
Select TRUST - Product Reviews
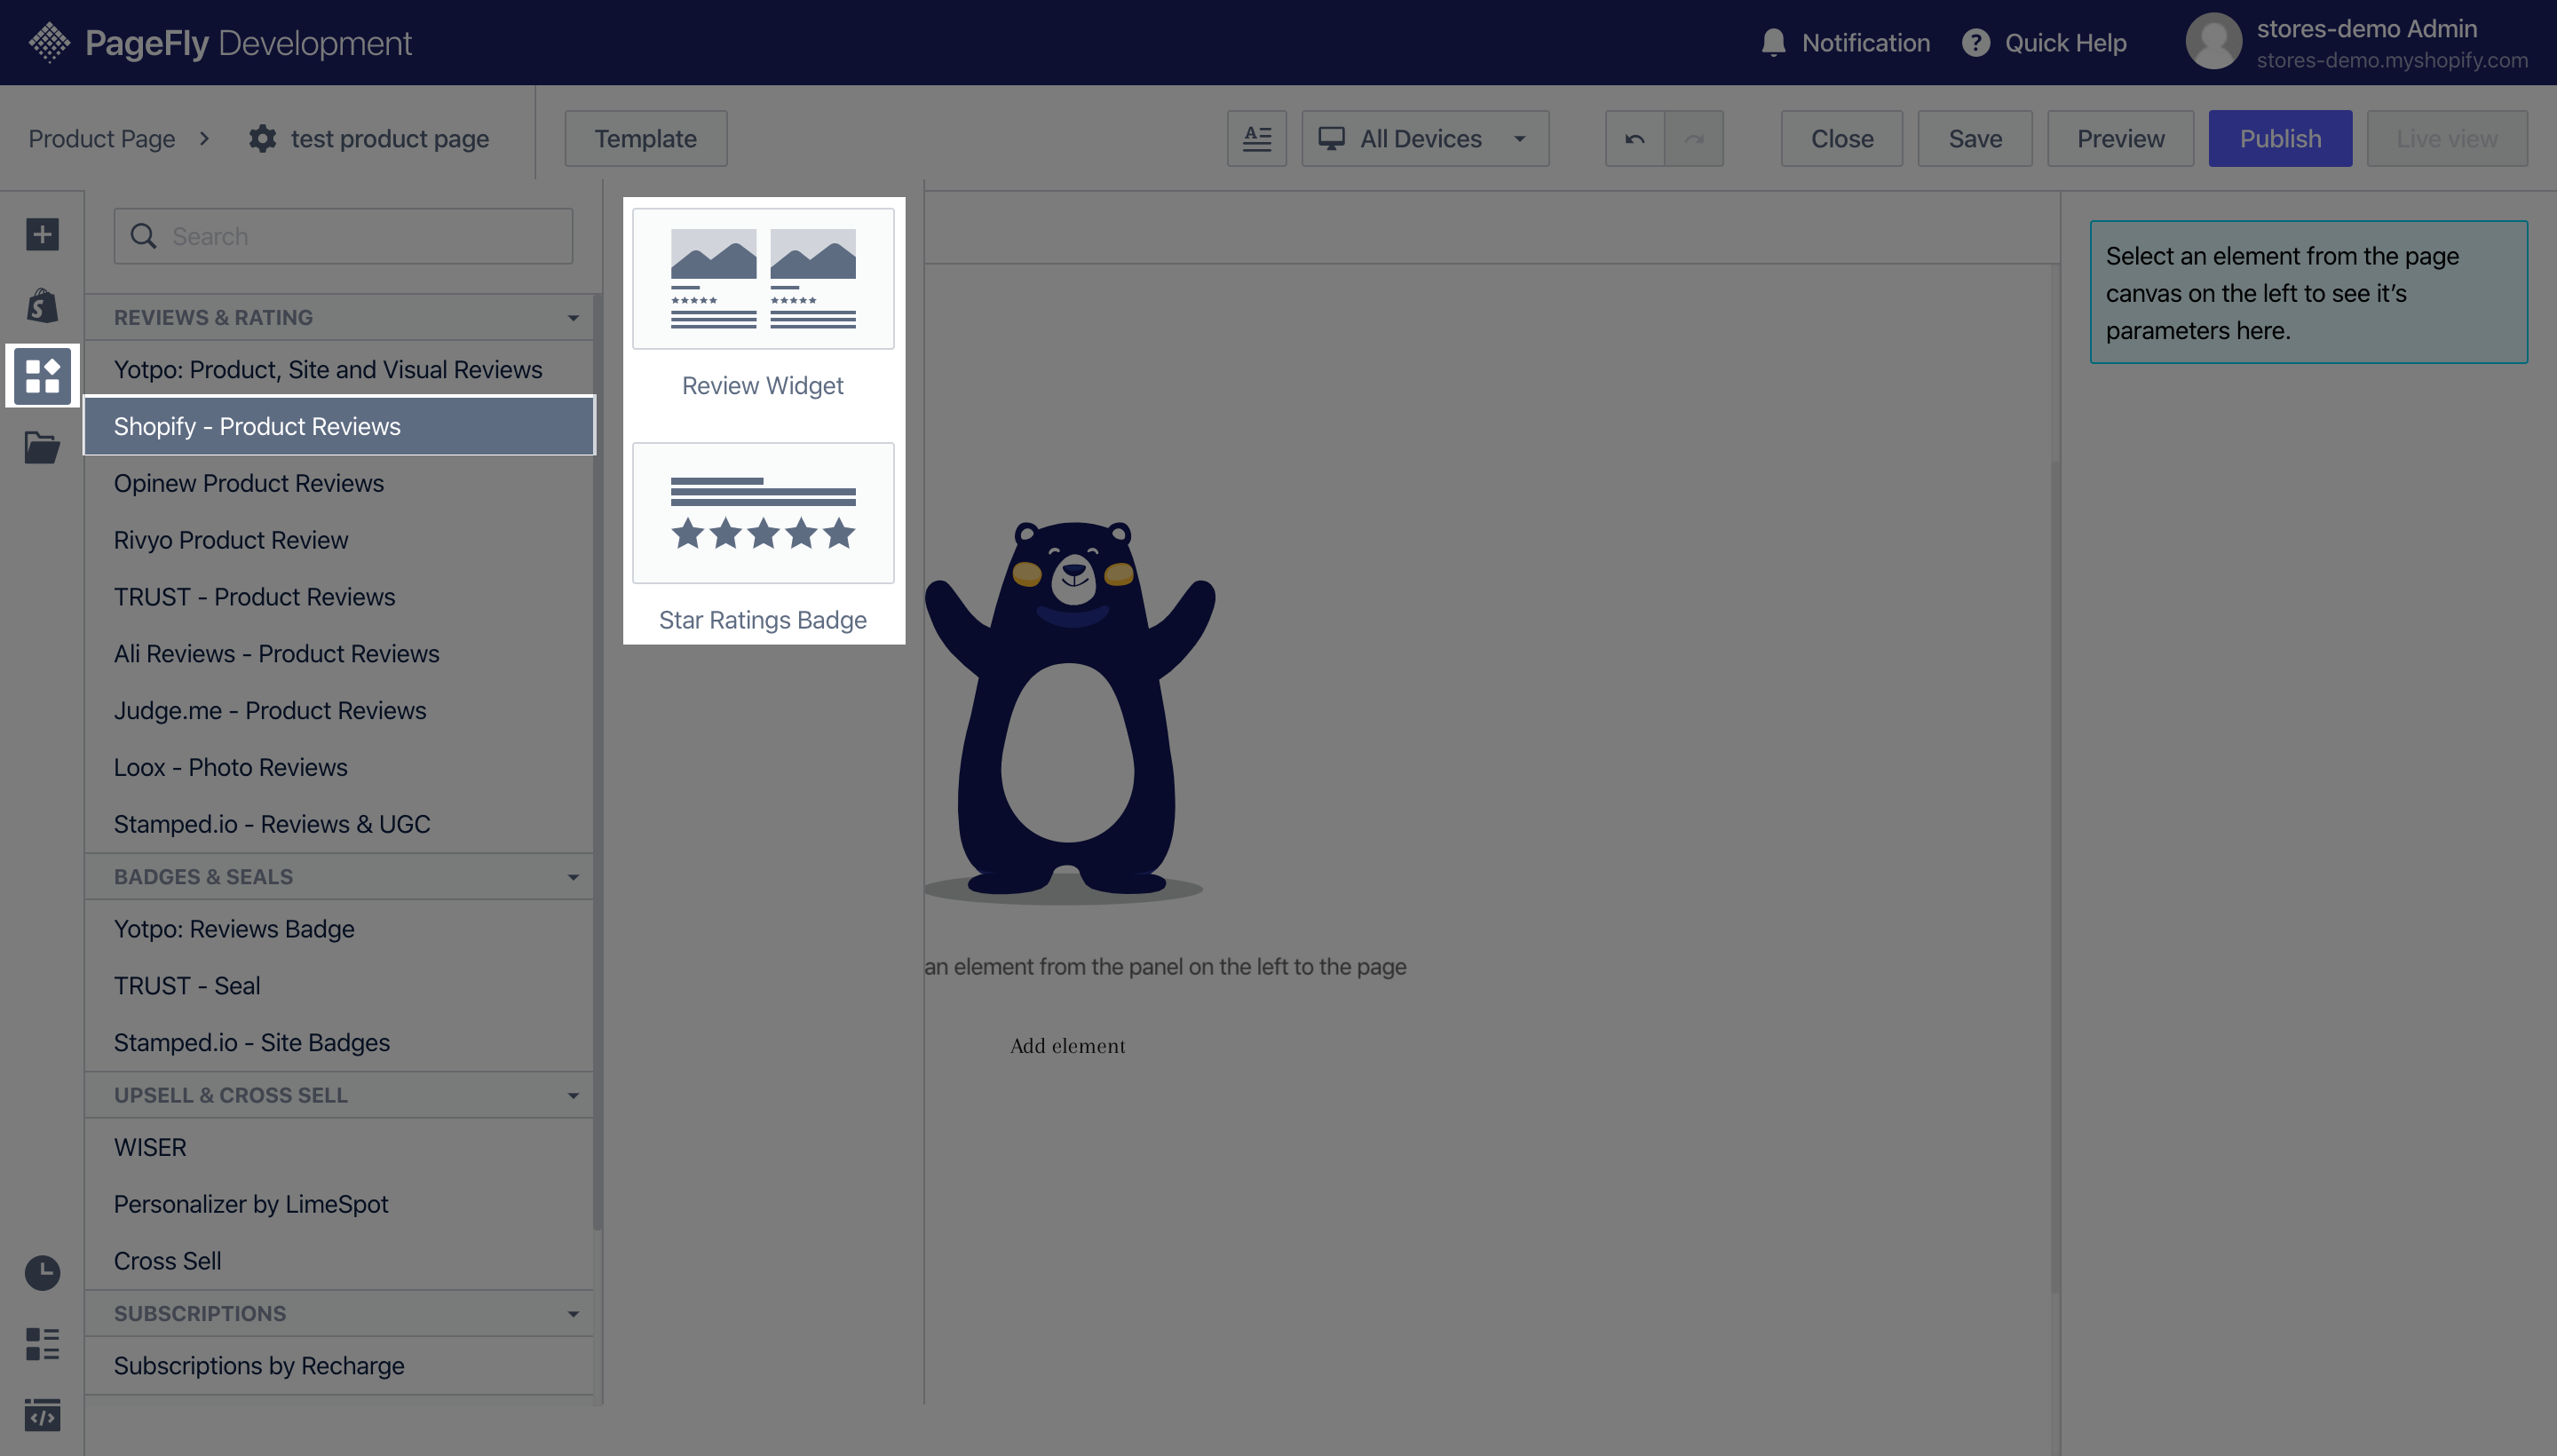pos(339,597)
